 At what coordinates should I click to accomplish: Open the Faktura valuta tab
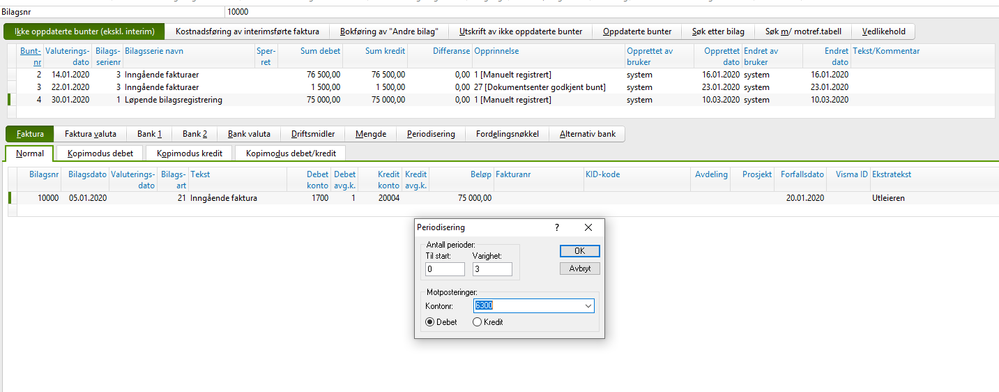click(90, 134)
